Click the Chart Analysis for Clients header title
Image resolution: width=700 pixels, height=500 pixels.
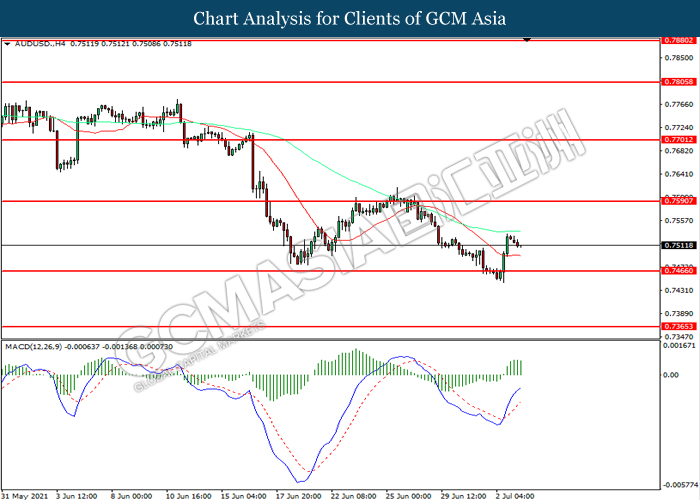point(350,18)
